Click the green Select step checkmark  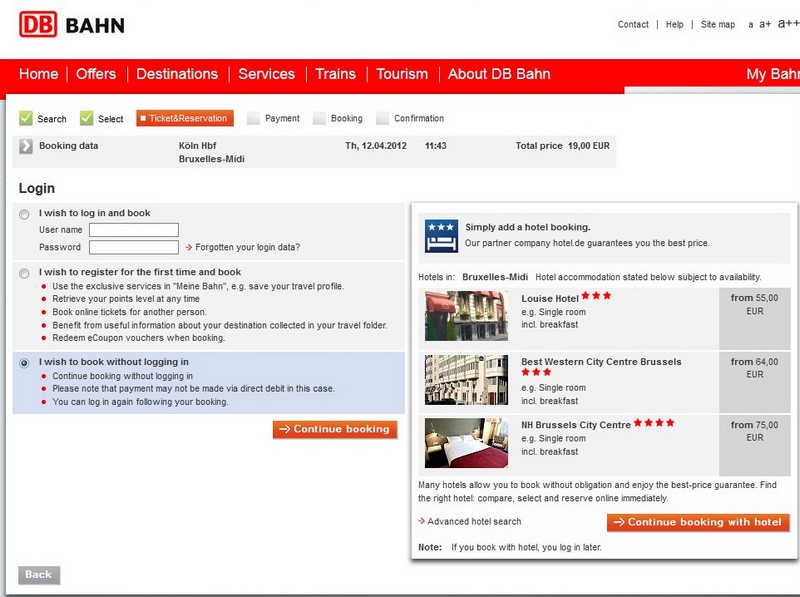tap(87, 118)
